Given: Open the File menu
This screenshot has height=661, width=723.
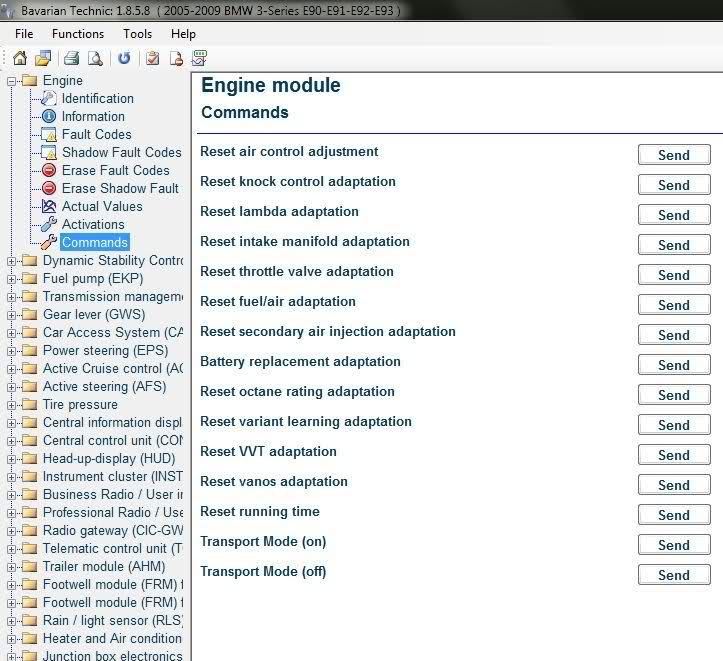Looking at the screenshot, I should pos(24,34).
